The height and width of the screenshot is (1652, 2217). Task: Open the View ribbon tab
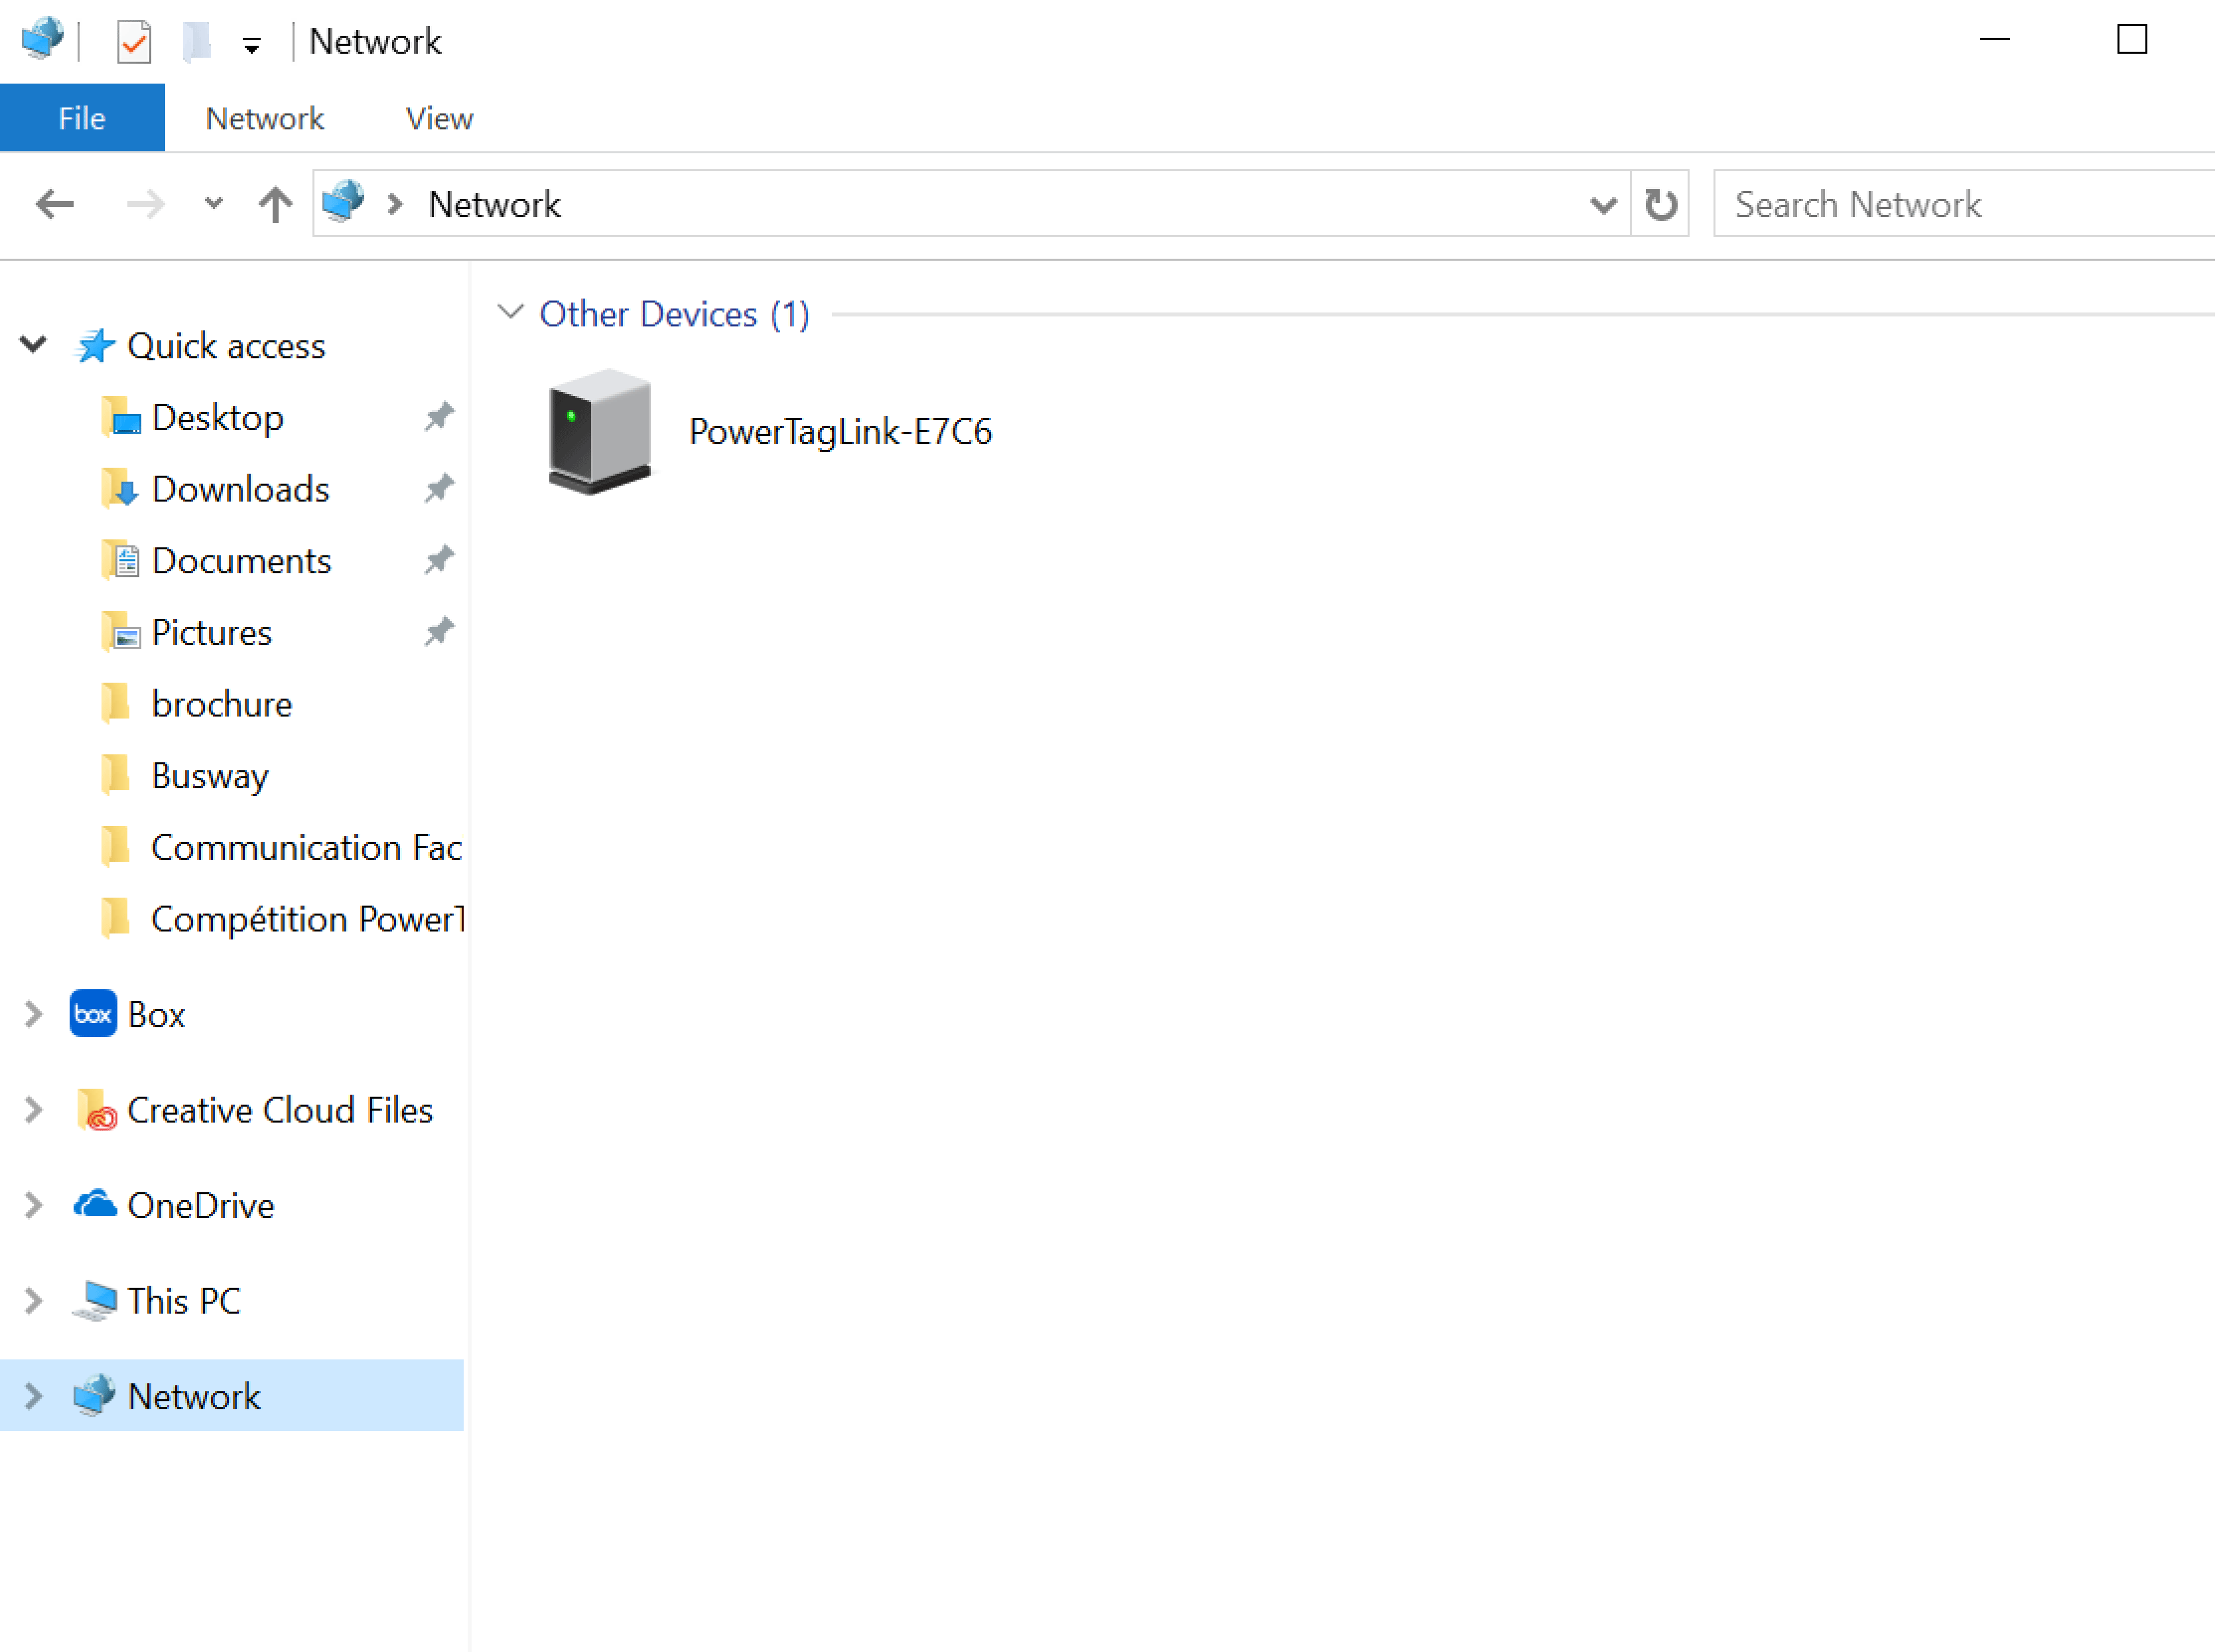tap(439, 118)
